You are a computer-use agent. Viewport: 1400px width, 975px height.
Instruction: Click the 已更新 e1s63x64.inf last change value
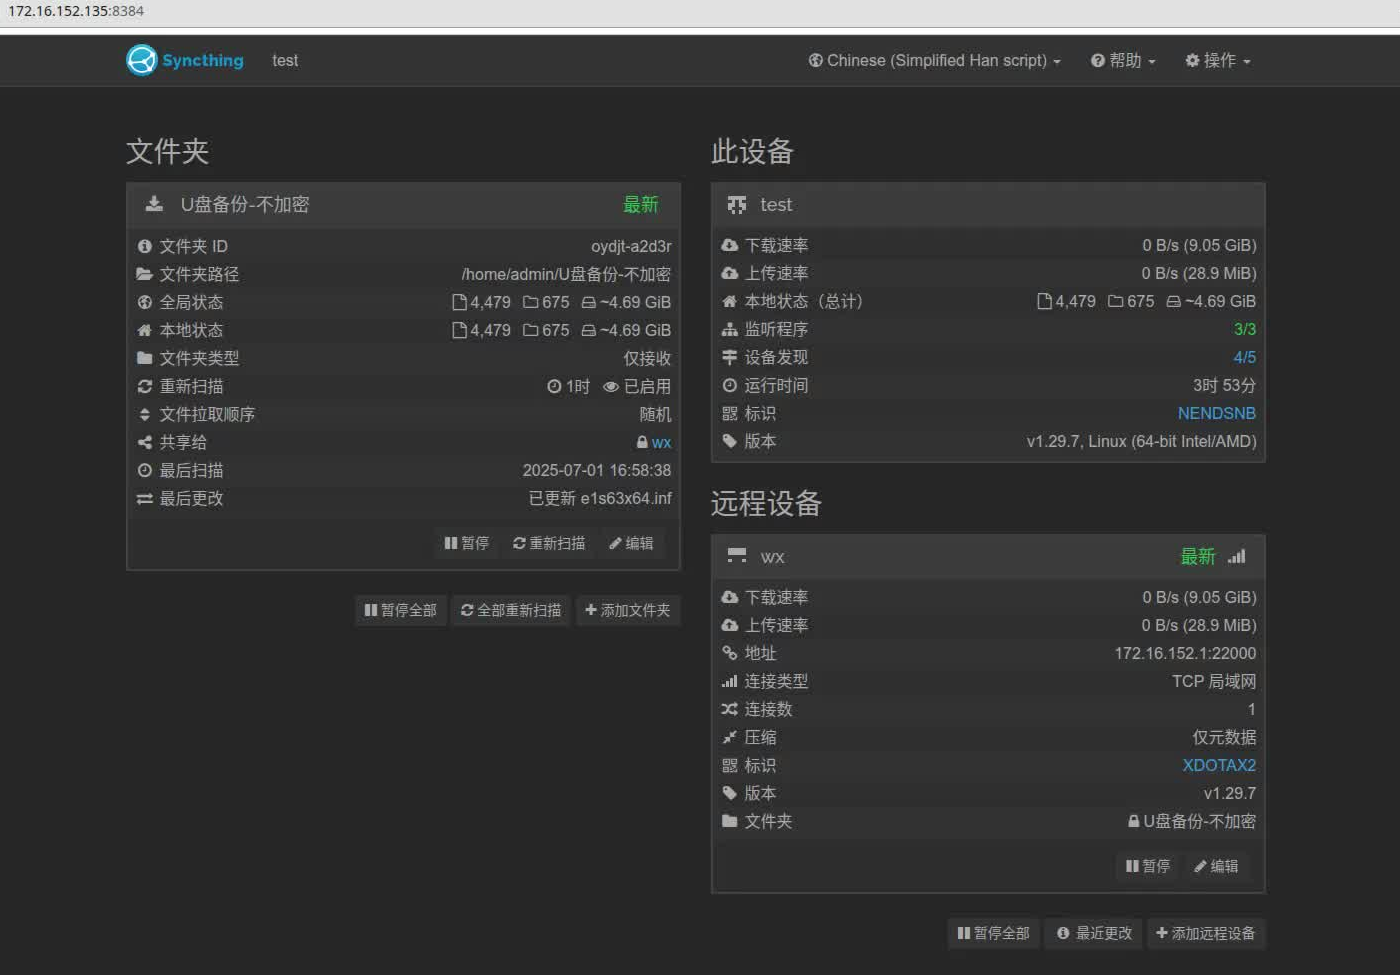click(x=600, y=498)
